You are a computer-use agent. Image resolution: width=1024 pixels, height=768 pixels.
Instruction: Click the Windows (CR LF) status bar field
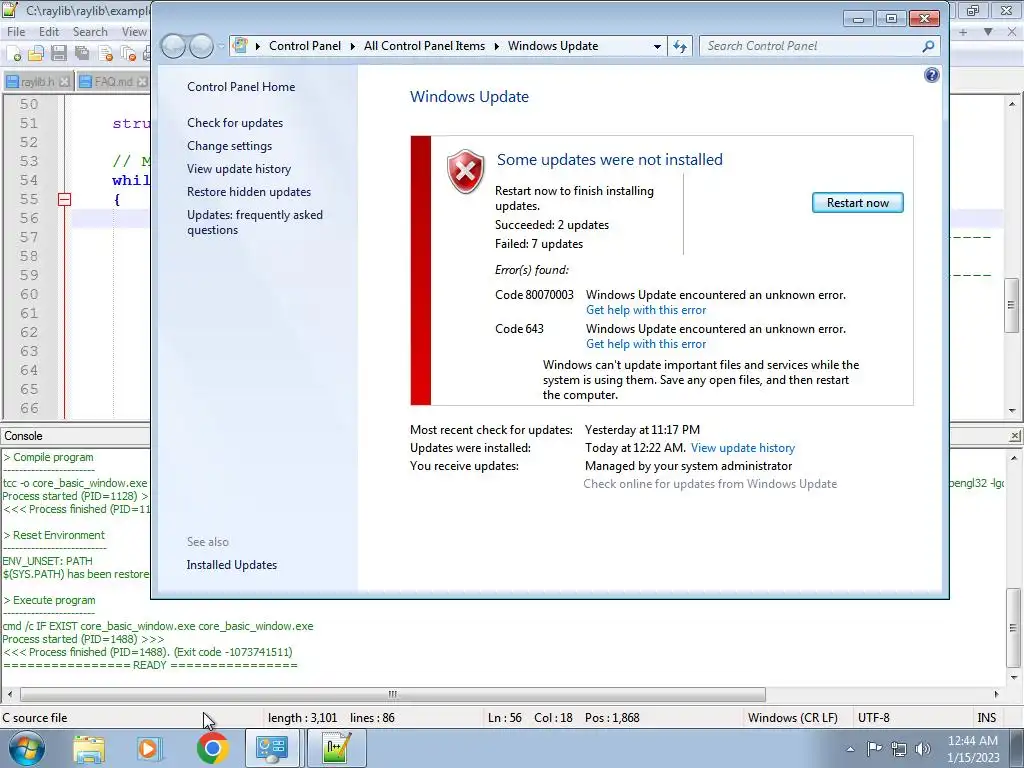(792, 718)
